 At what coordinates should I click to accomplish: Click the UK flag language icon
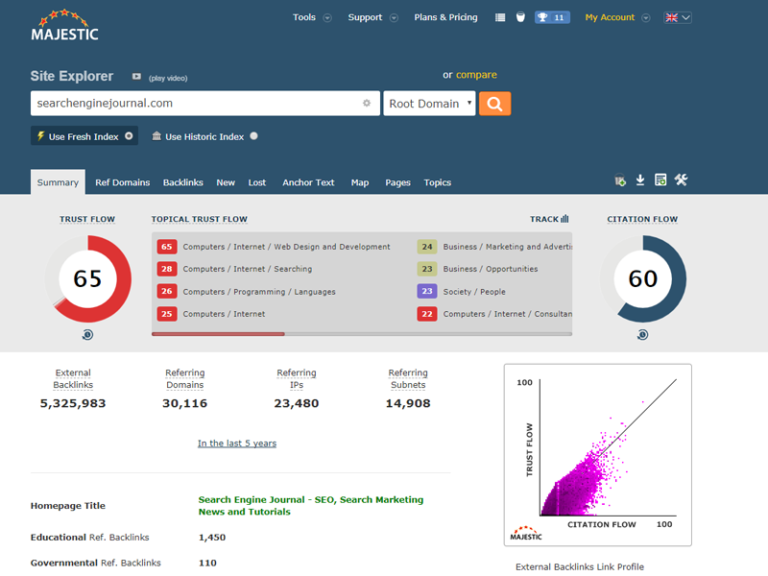click(x=671, y=18)
